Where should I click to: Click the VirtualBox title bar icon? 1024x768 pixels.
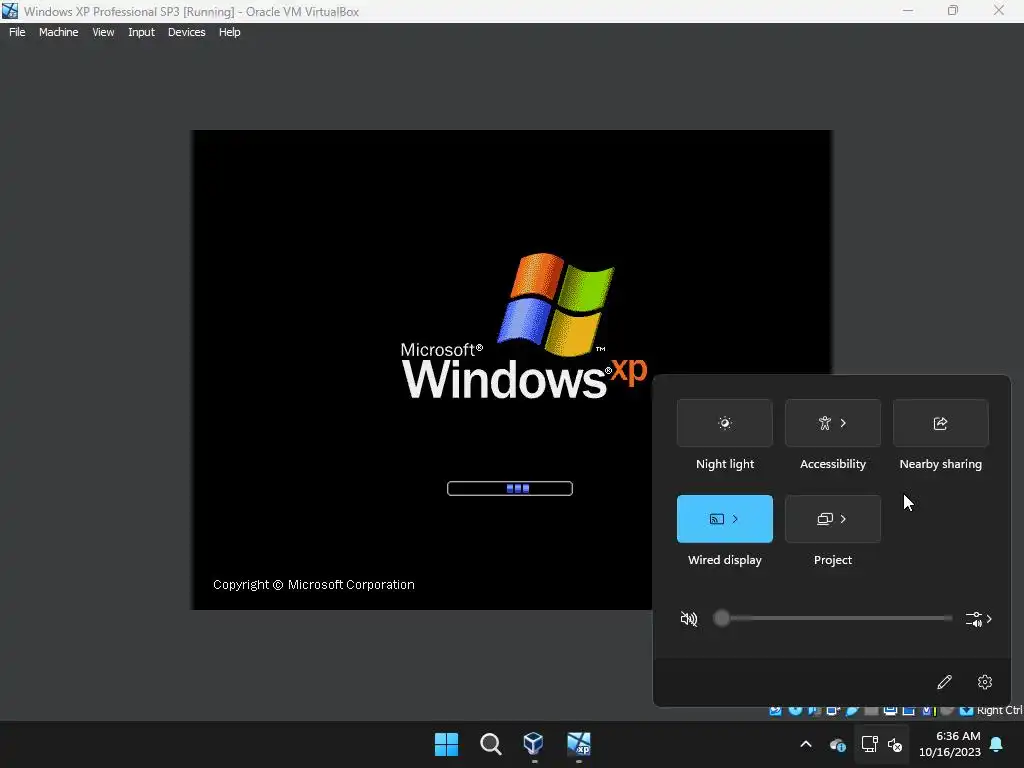[x=10, y=11]
